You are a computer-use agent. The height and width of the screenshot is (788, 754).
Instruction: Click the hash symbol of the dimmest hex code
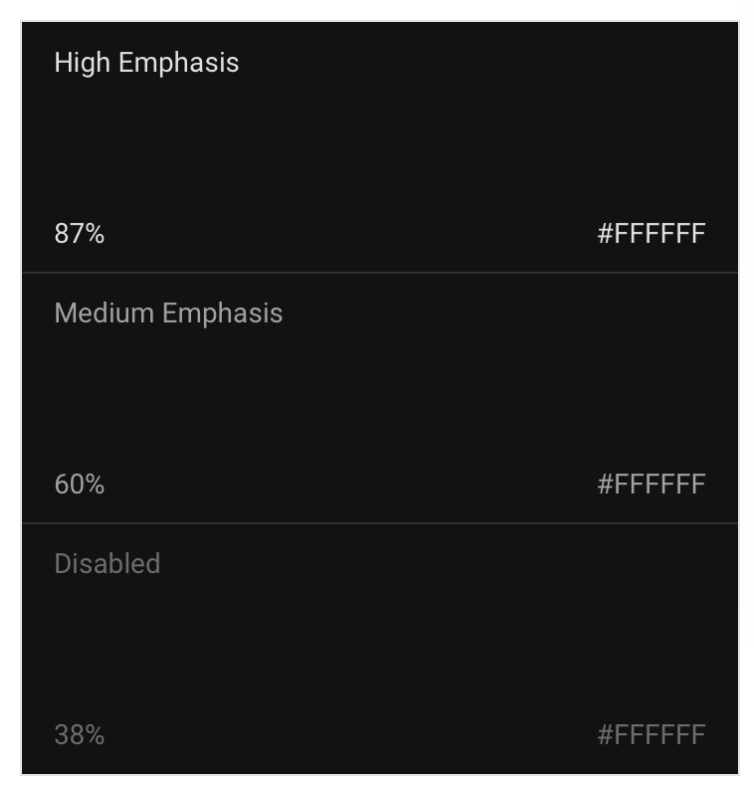[605, 735]
